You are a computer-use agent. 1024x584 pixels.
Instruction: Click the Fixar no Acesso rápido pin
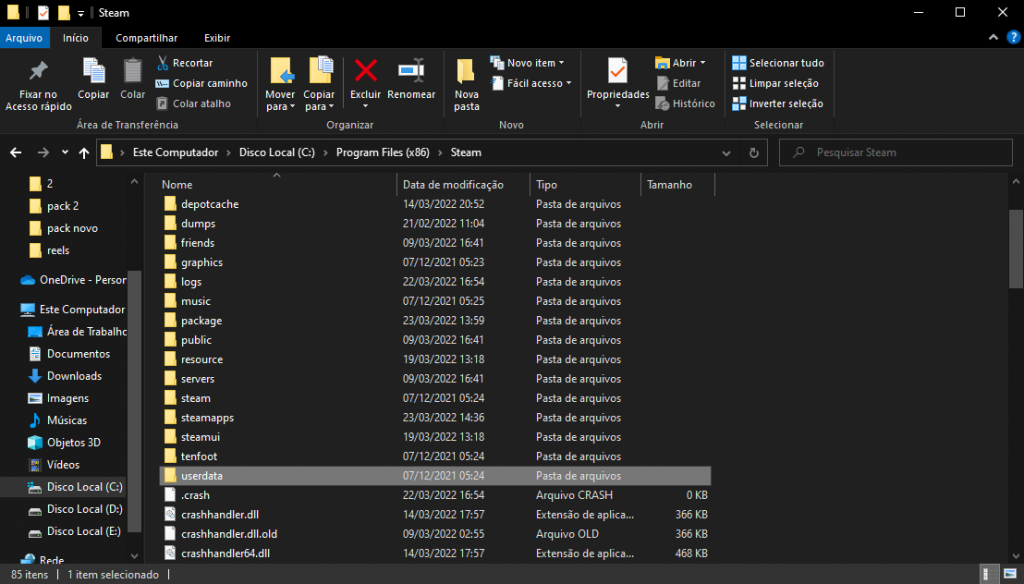(38, 72)
